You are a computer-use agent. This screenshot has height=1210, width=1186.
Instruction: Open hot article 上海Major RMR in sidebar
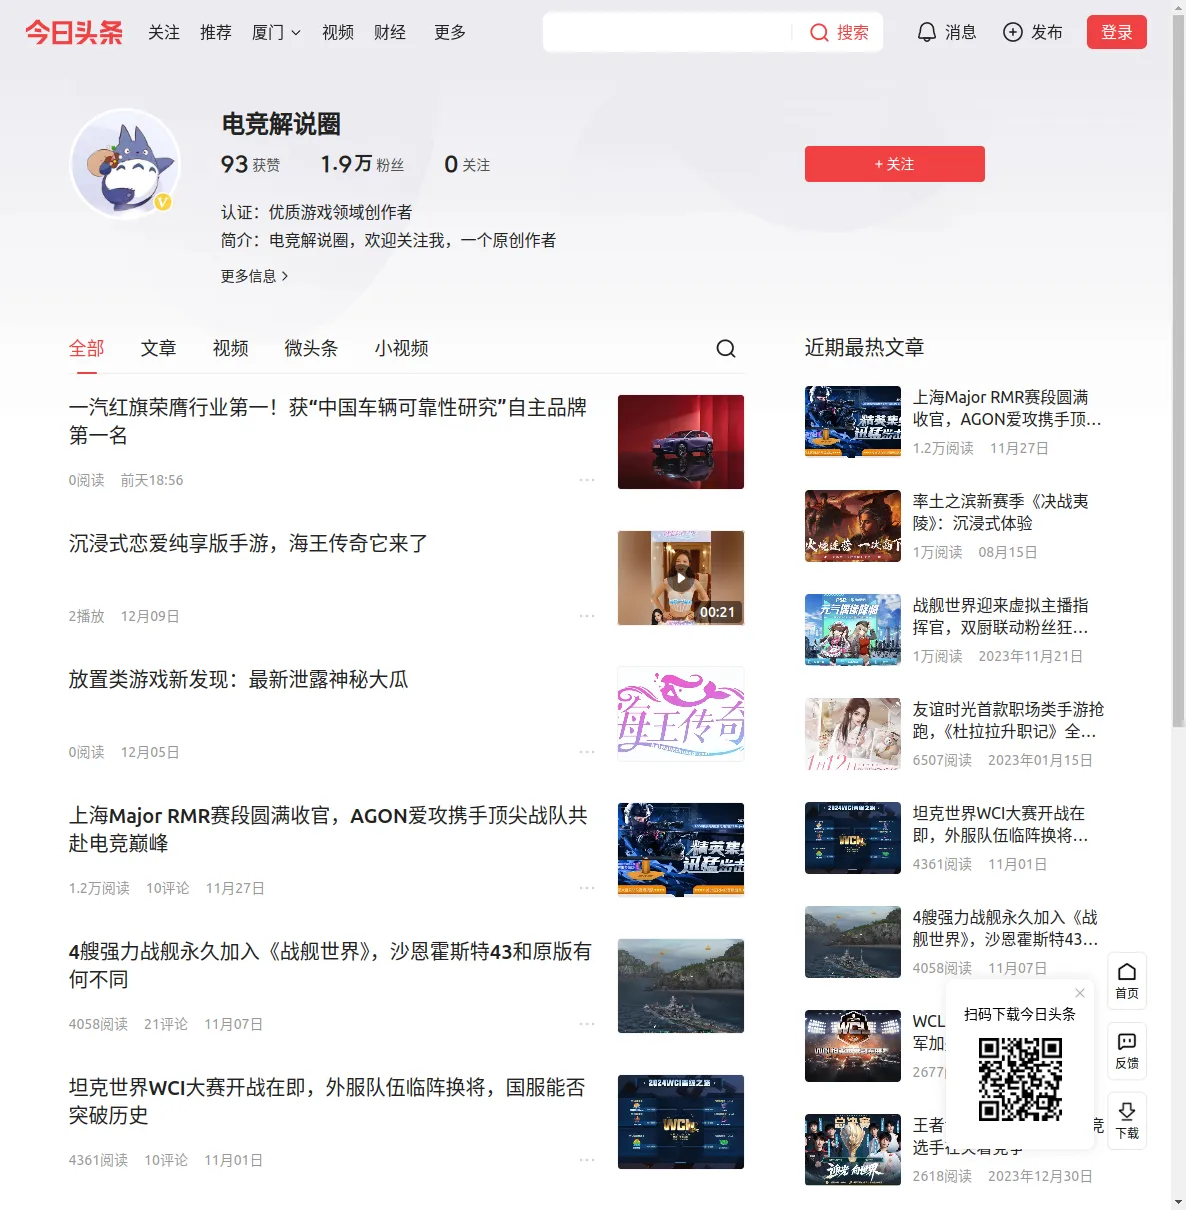click(1007, 408)
